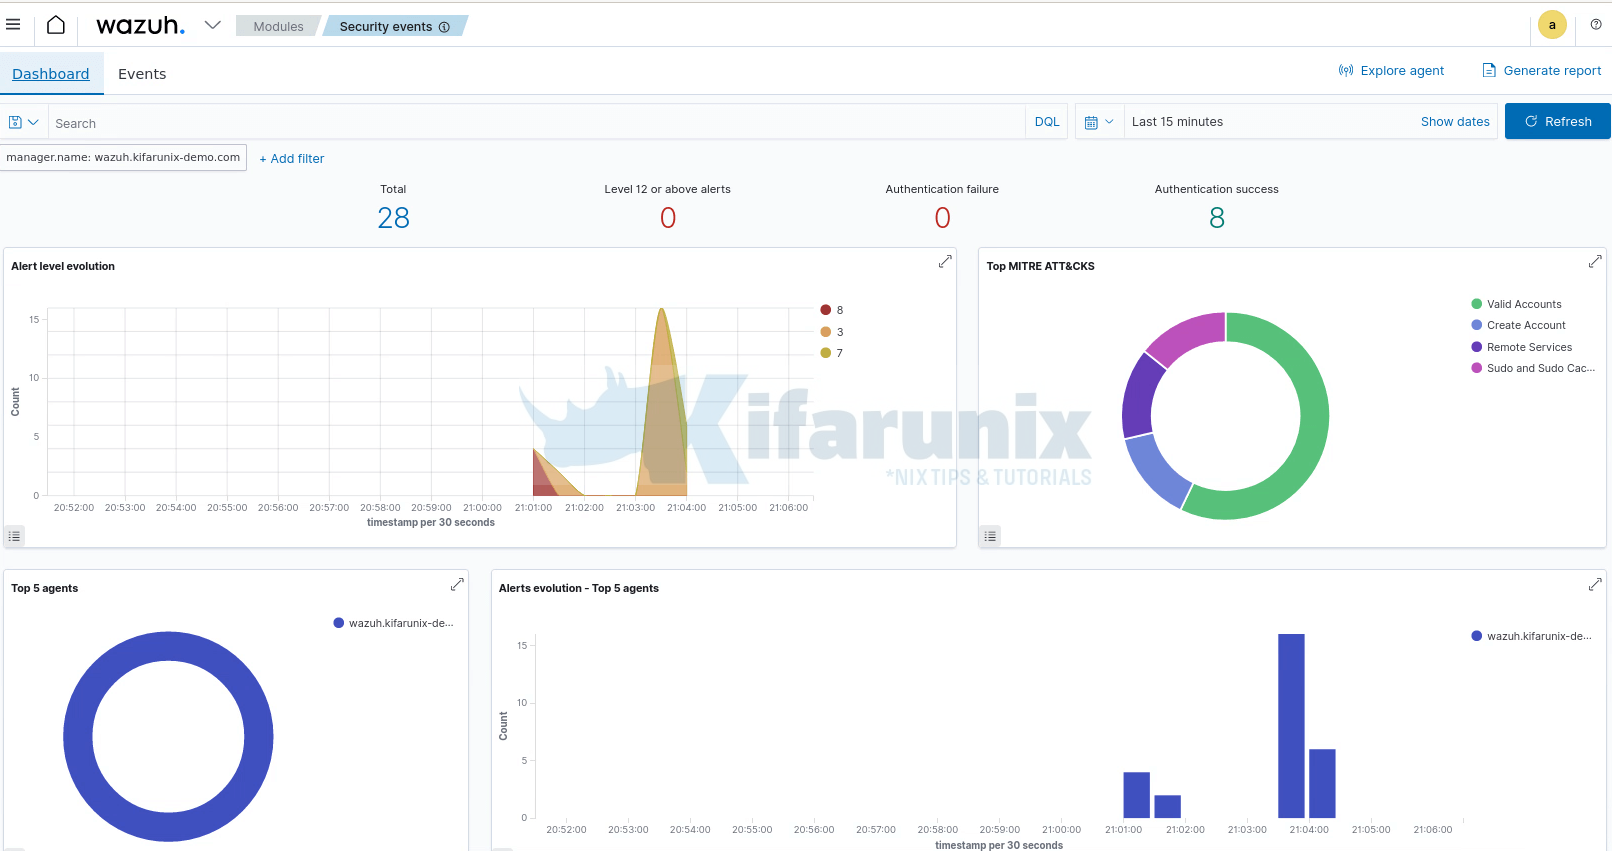Toggle legend in Alert level evolution panel
Image resolution: width=1612 pixels, height=851 pixels.
(14, 536)
